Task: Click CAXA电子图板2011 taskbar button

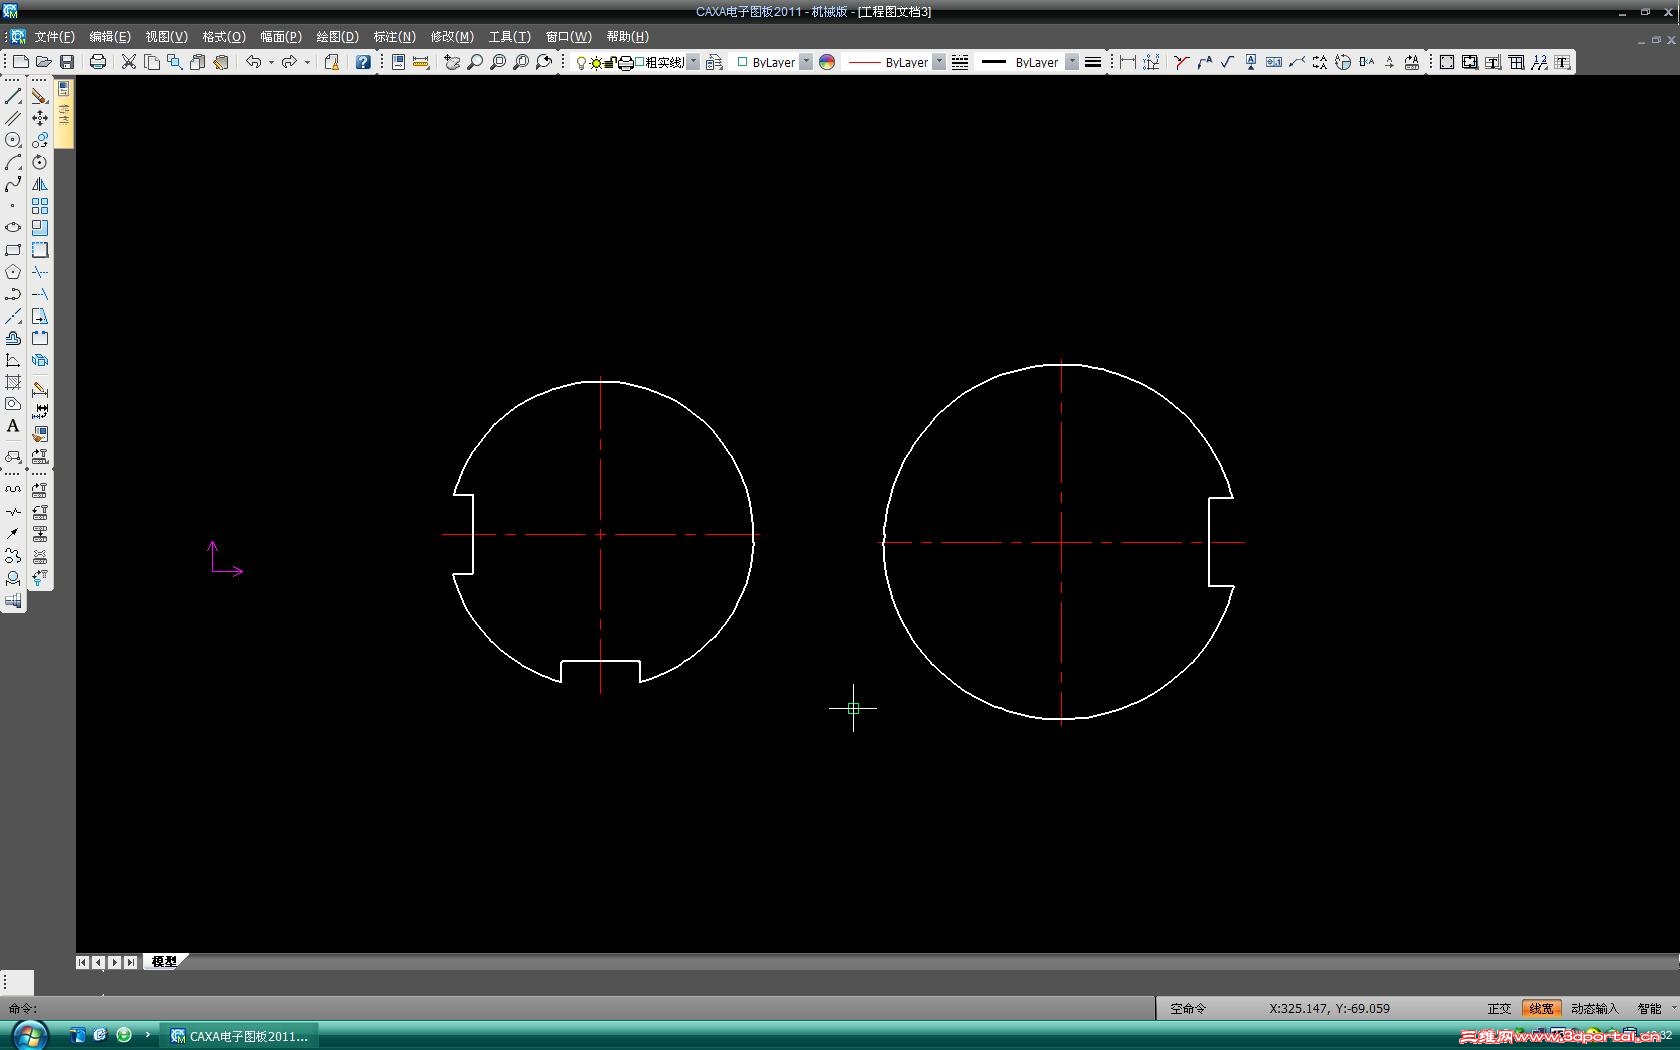Action: click(x=240, y=1036)
